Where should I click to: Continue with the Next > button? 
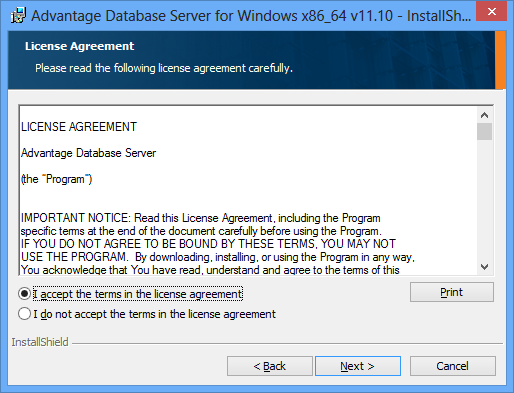coord(358,366)
